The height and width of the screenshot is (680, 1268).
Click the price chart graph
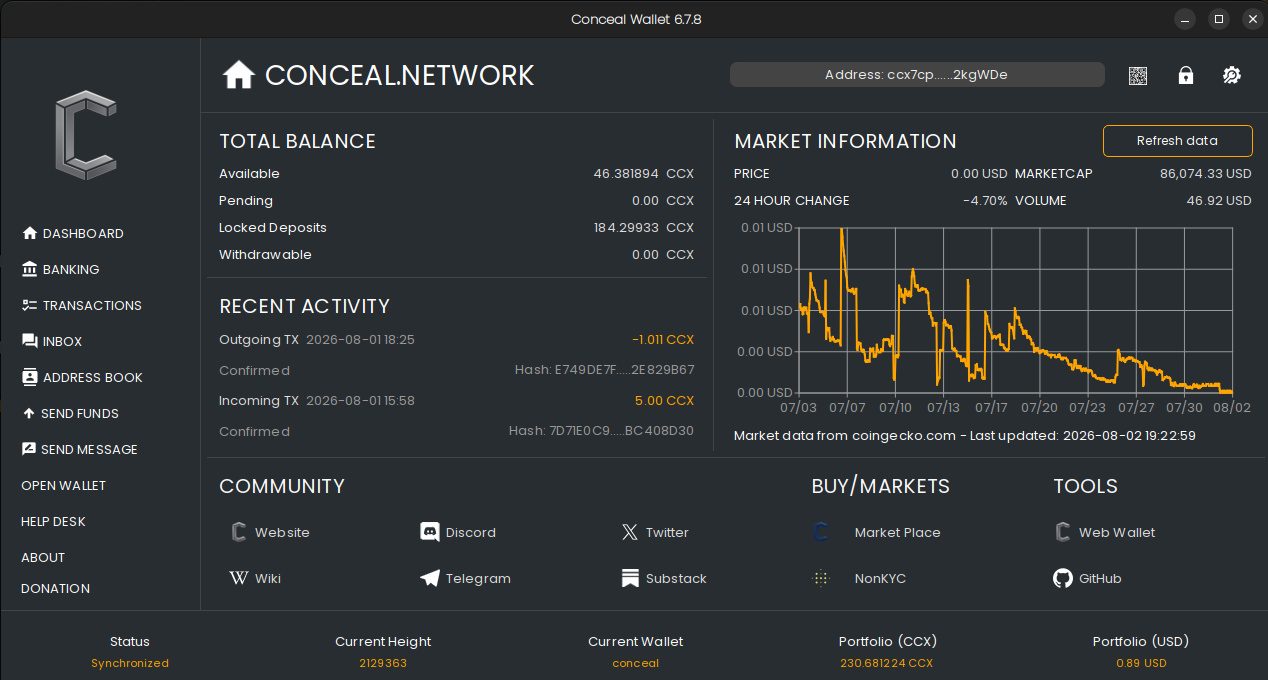click(x=1015, y=310)
